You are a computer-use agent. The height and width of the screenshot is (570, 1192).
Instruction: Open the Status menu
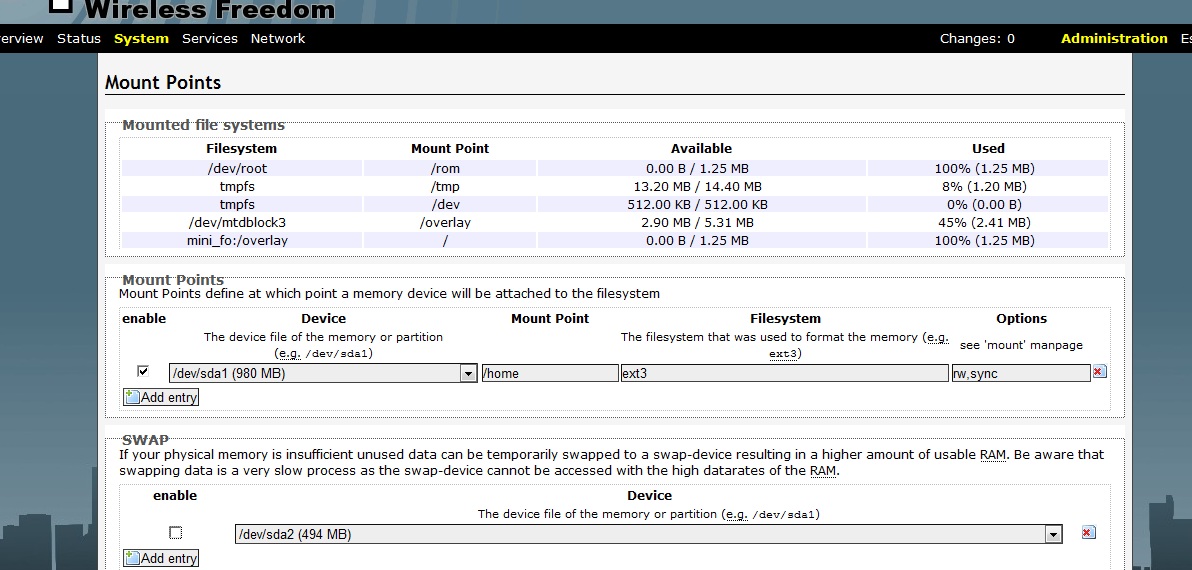(79, 39)
